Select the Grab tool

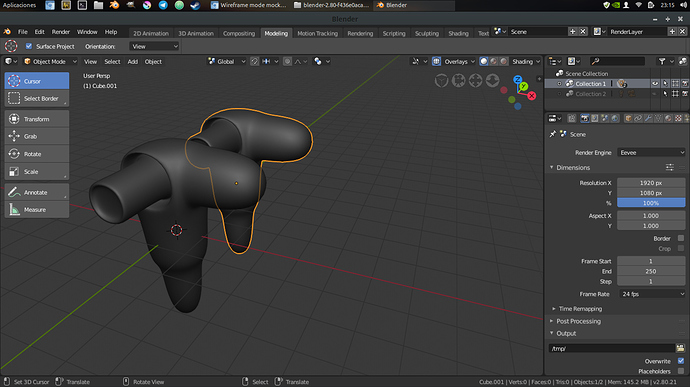coord(37,136)
